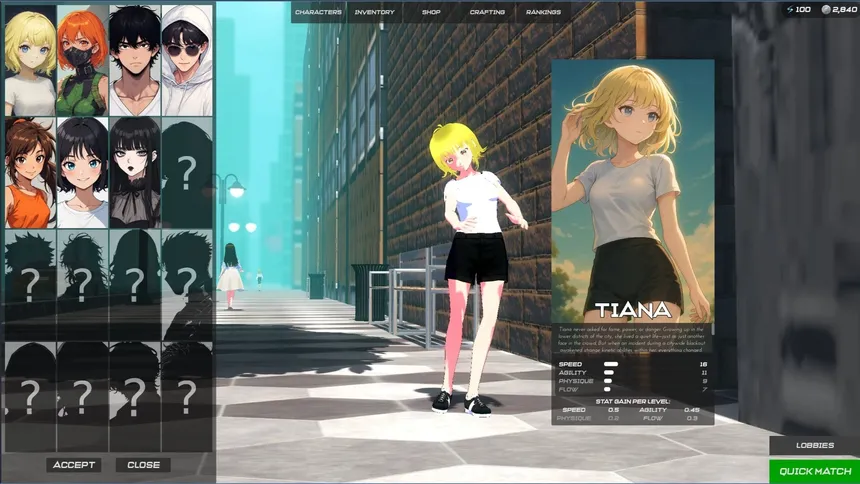Viewport: 860px width, 484px height.
Task: Select the white hoodie sunglasses character
Action: (186, 60)
